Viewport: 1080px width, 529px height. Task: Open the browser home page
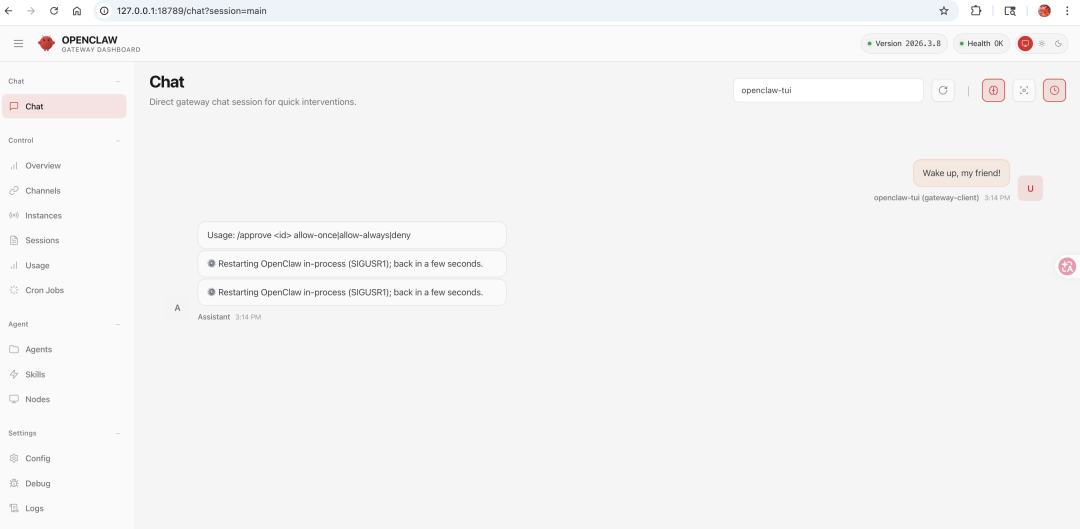77,11
